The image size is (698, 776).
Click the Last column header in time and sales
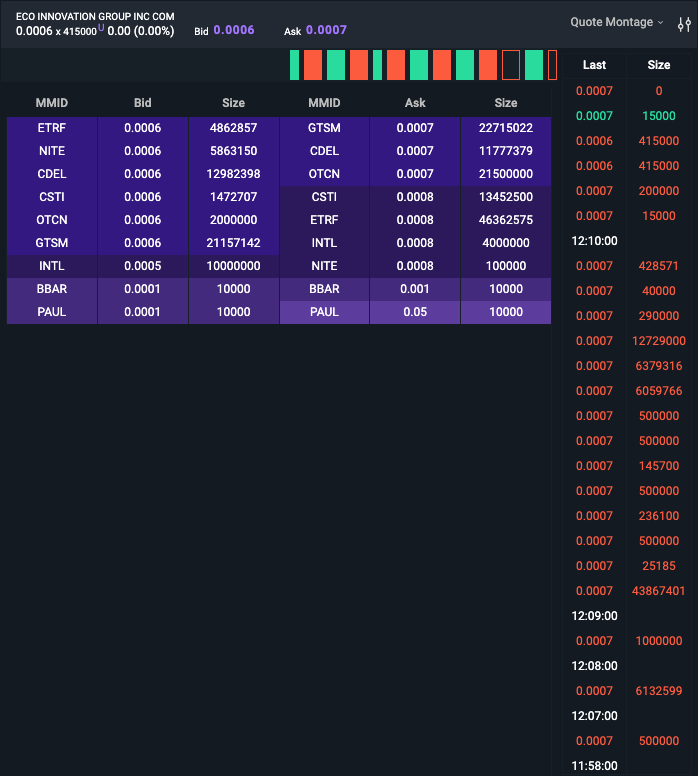point(594,65)
